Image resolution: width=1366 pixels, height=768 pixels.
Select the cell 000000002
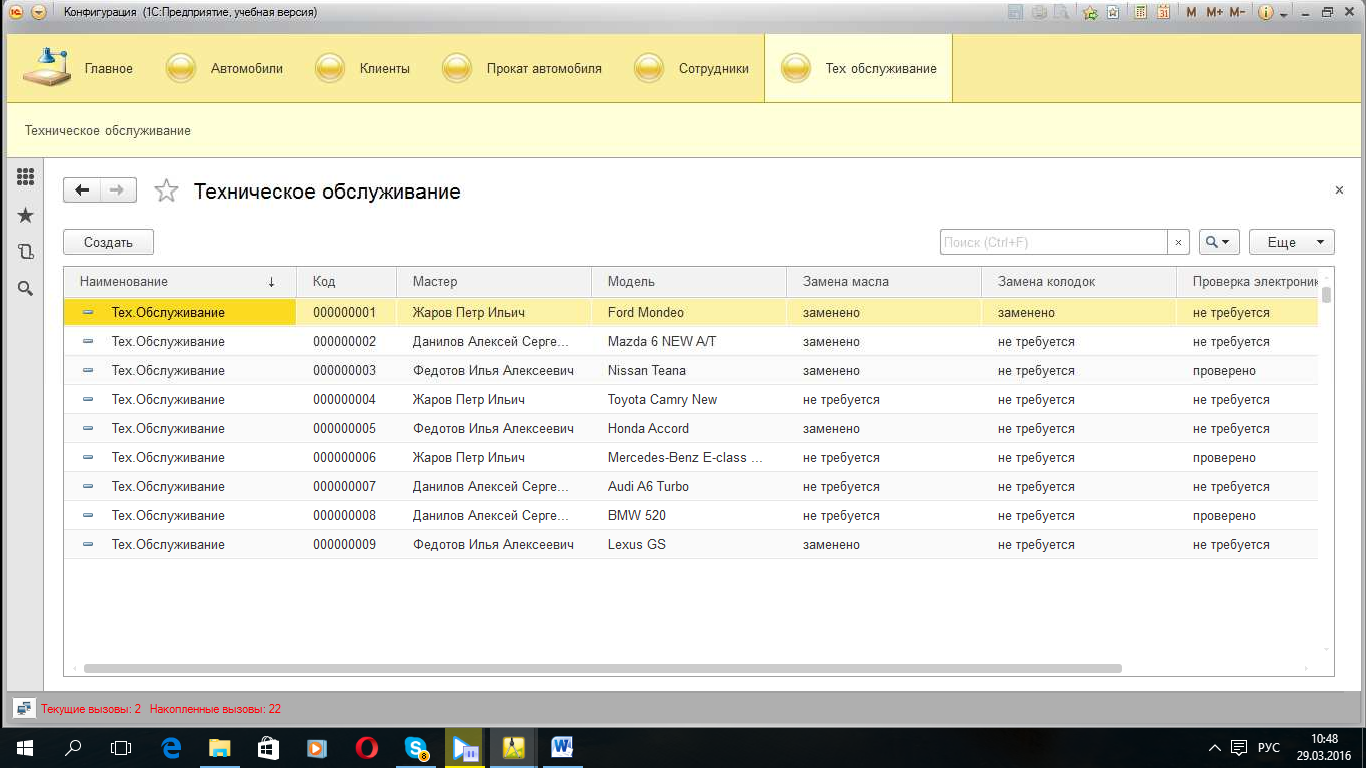pyautogui.click(x=347, y=342)
